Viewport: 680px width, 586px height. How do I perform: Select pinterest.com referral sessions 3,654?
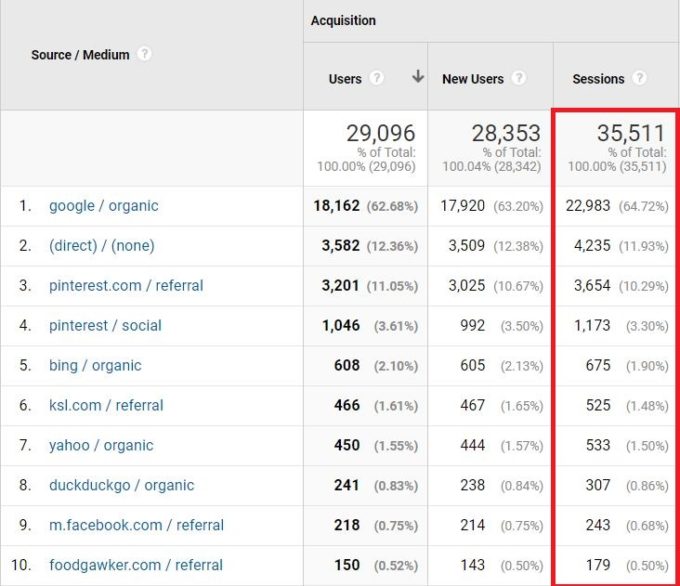pos(592,285)
